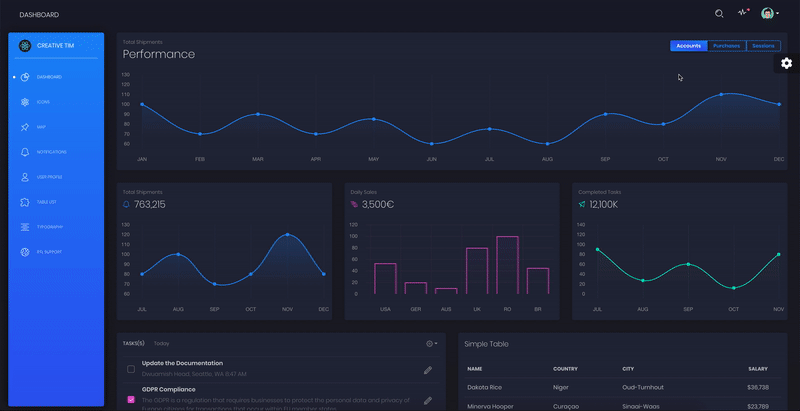Click the '$36,738' salary cell

(758, 388)
